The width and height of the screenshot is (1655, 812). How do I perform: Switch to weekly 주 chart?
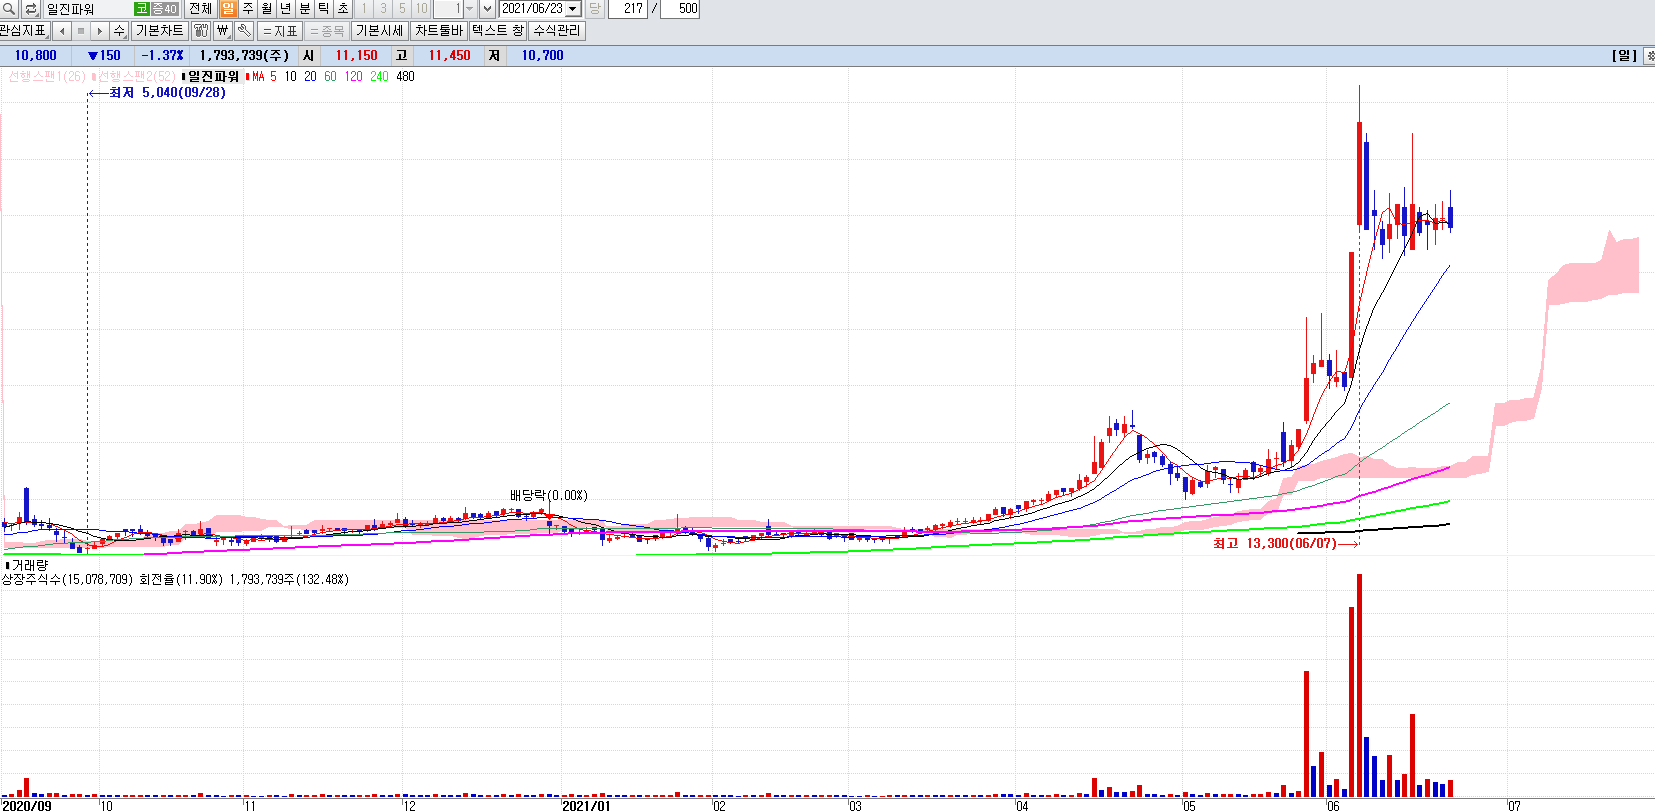(247, 9)
